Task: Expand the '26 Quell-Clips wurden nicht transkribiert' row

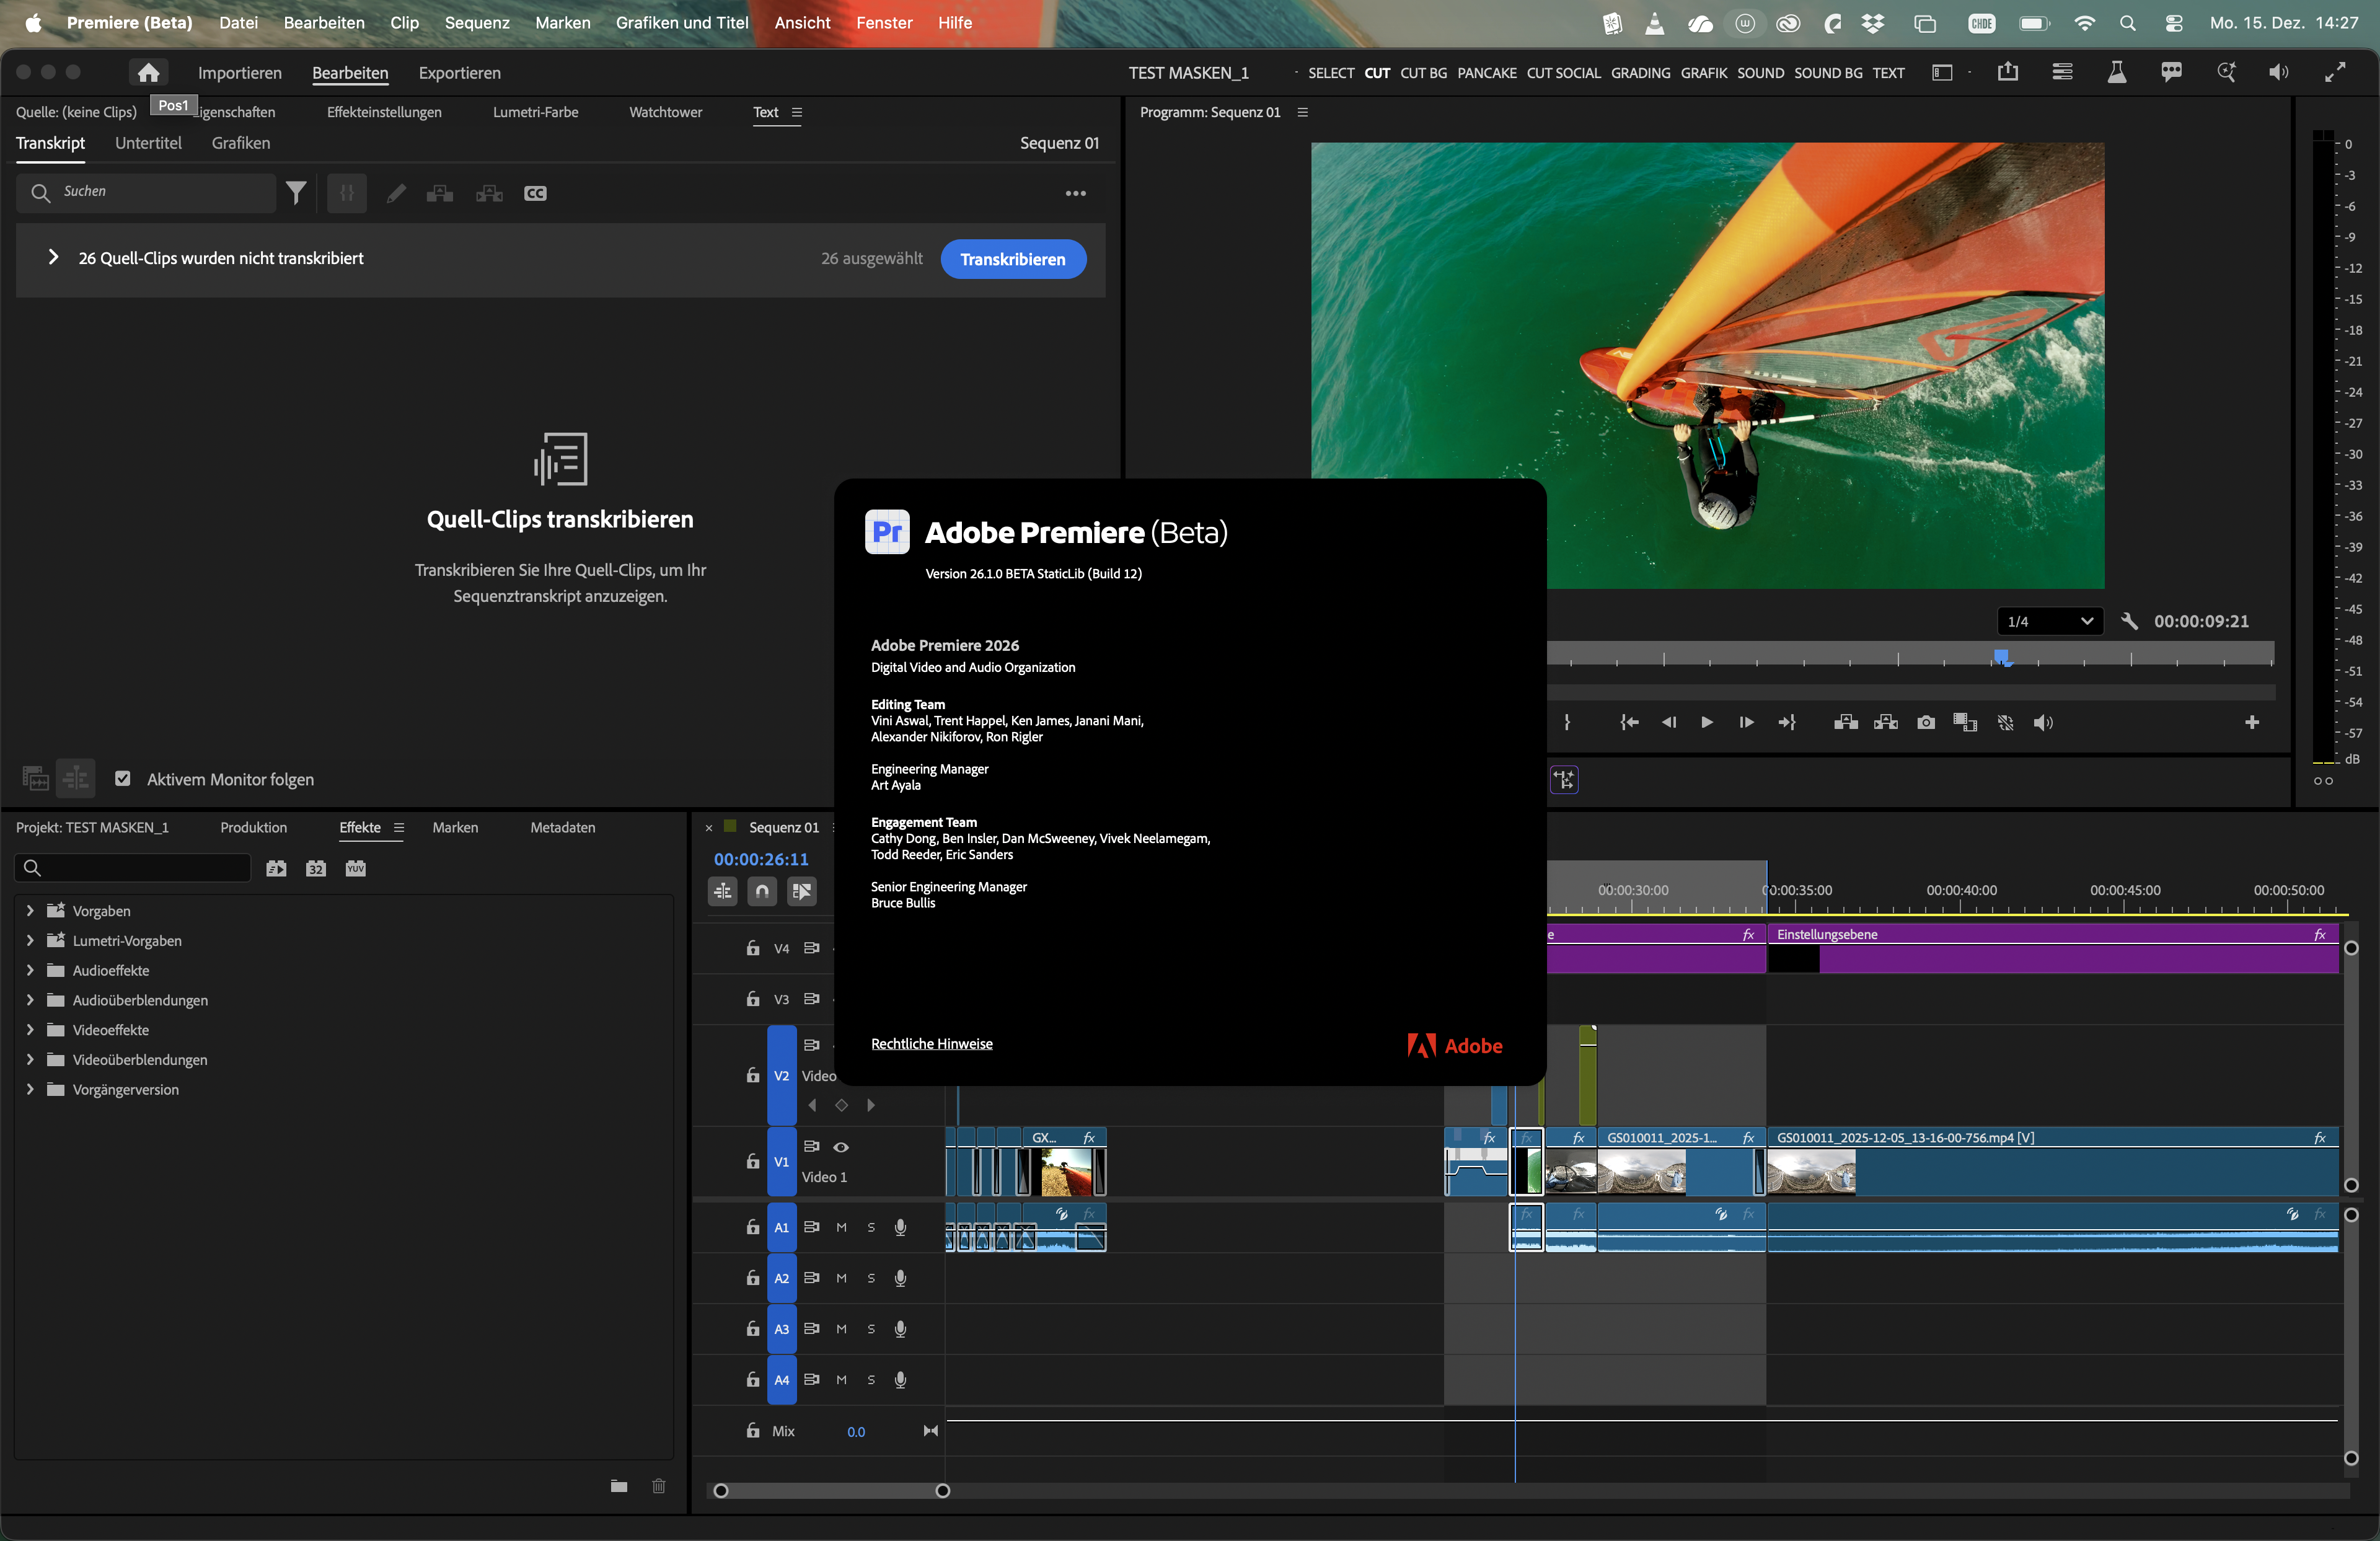Action: pos(55,257)
